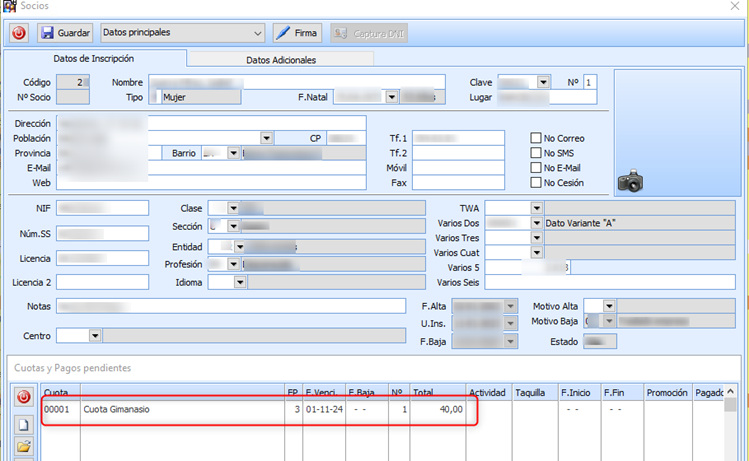
Task: Click the blank page icon in the Cuotas panel
Action: 24,423
